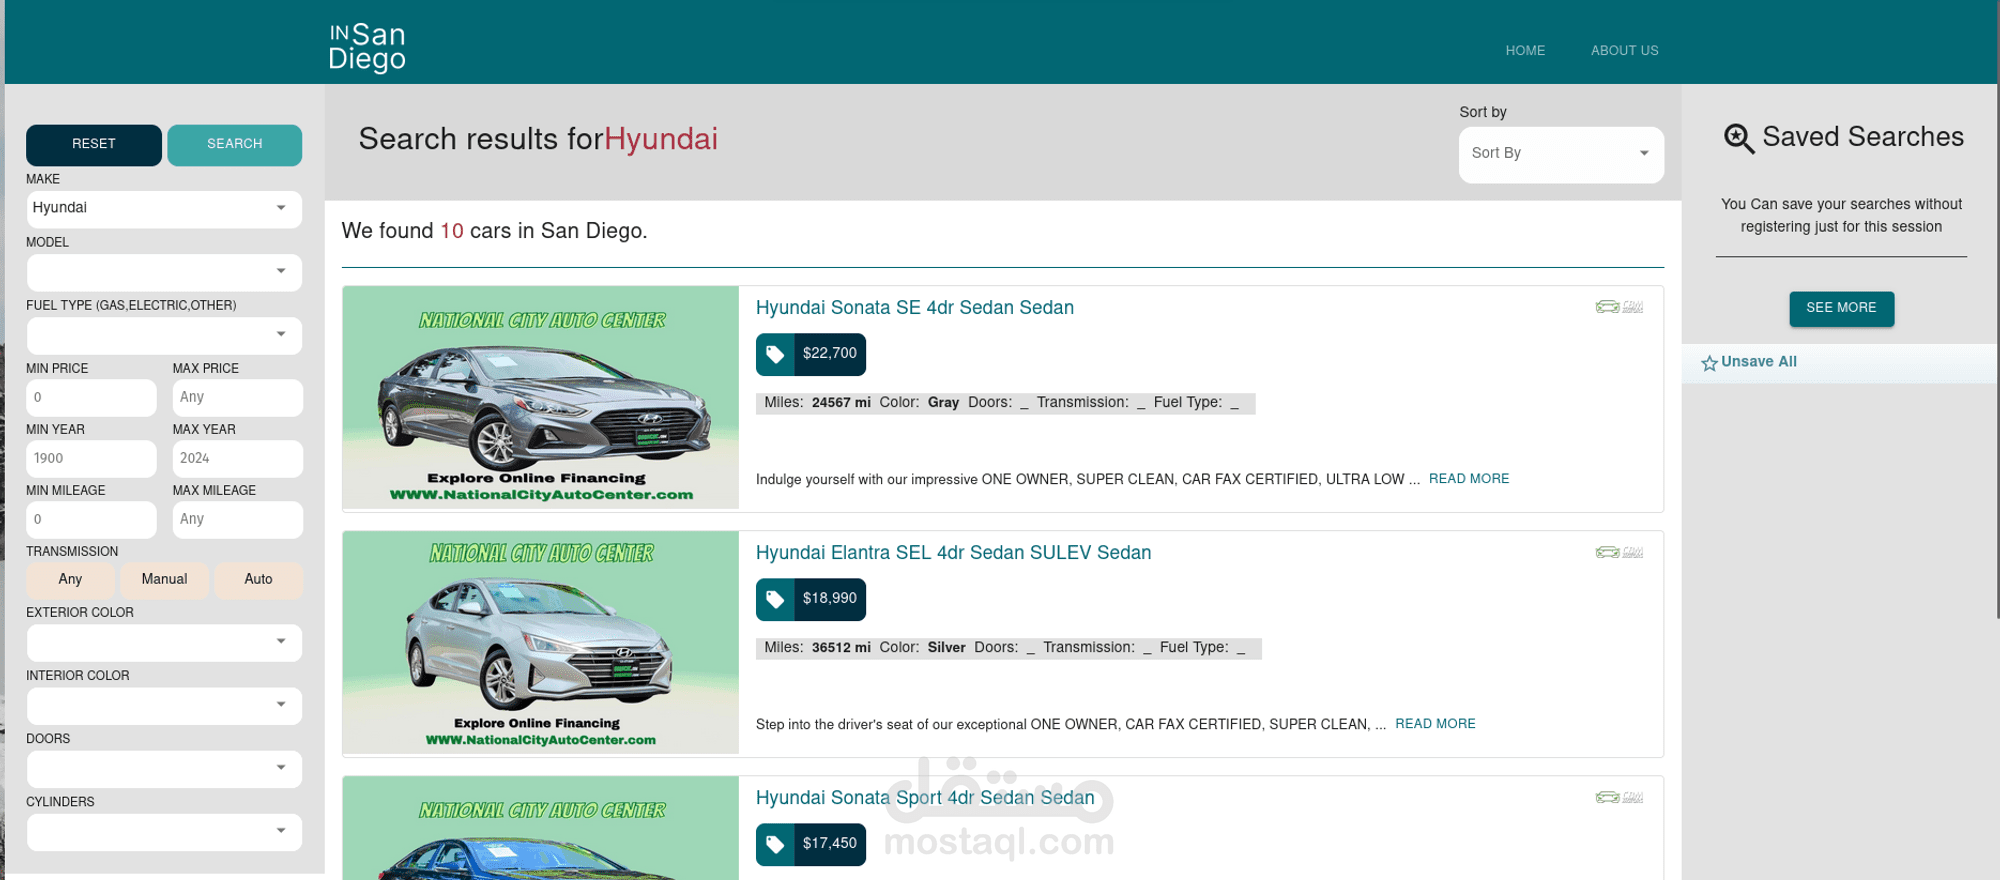The width and height of the screenshot is (2000, 880).
Task: Open Hyundai Sonata SE 4dr Sedan listing title
Action: pos(915,308)
